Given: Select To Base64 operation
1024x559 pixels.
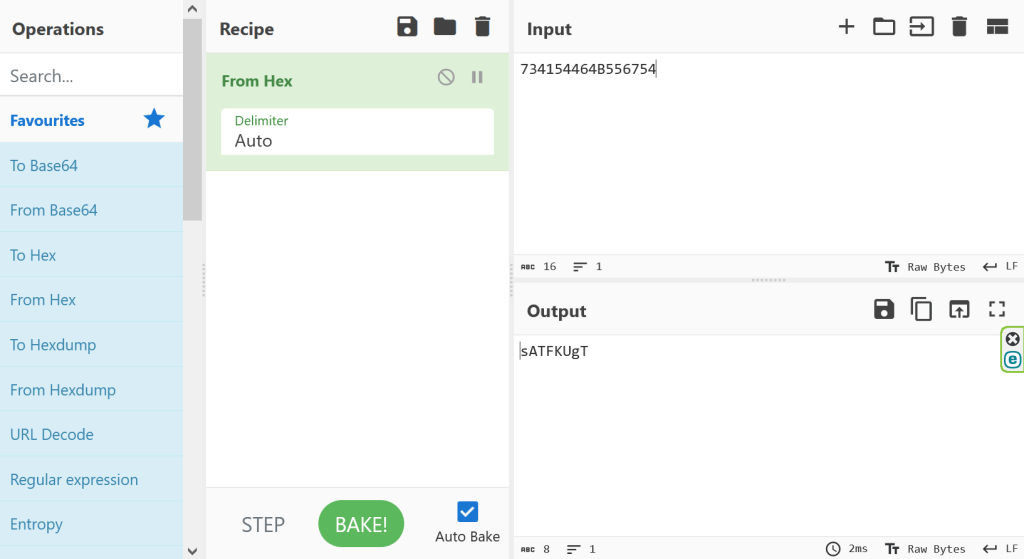Looking at the screenshot, I should coord(44,166).
